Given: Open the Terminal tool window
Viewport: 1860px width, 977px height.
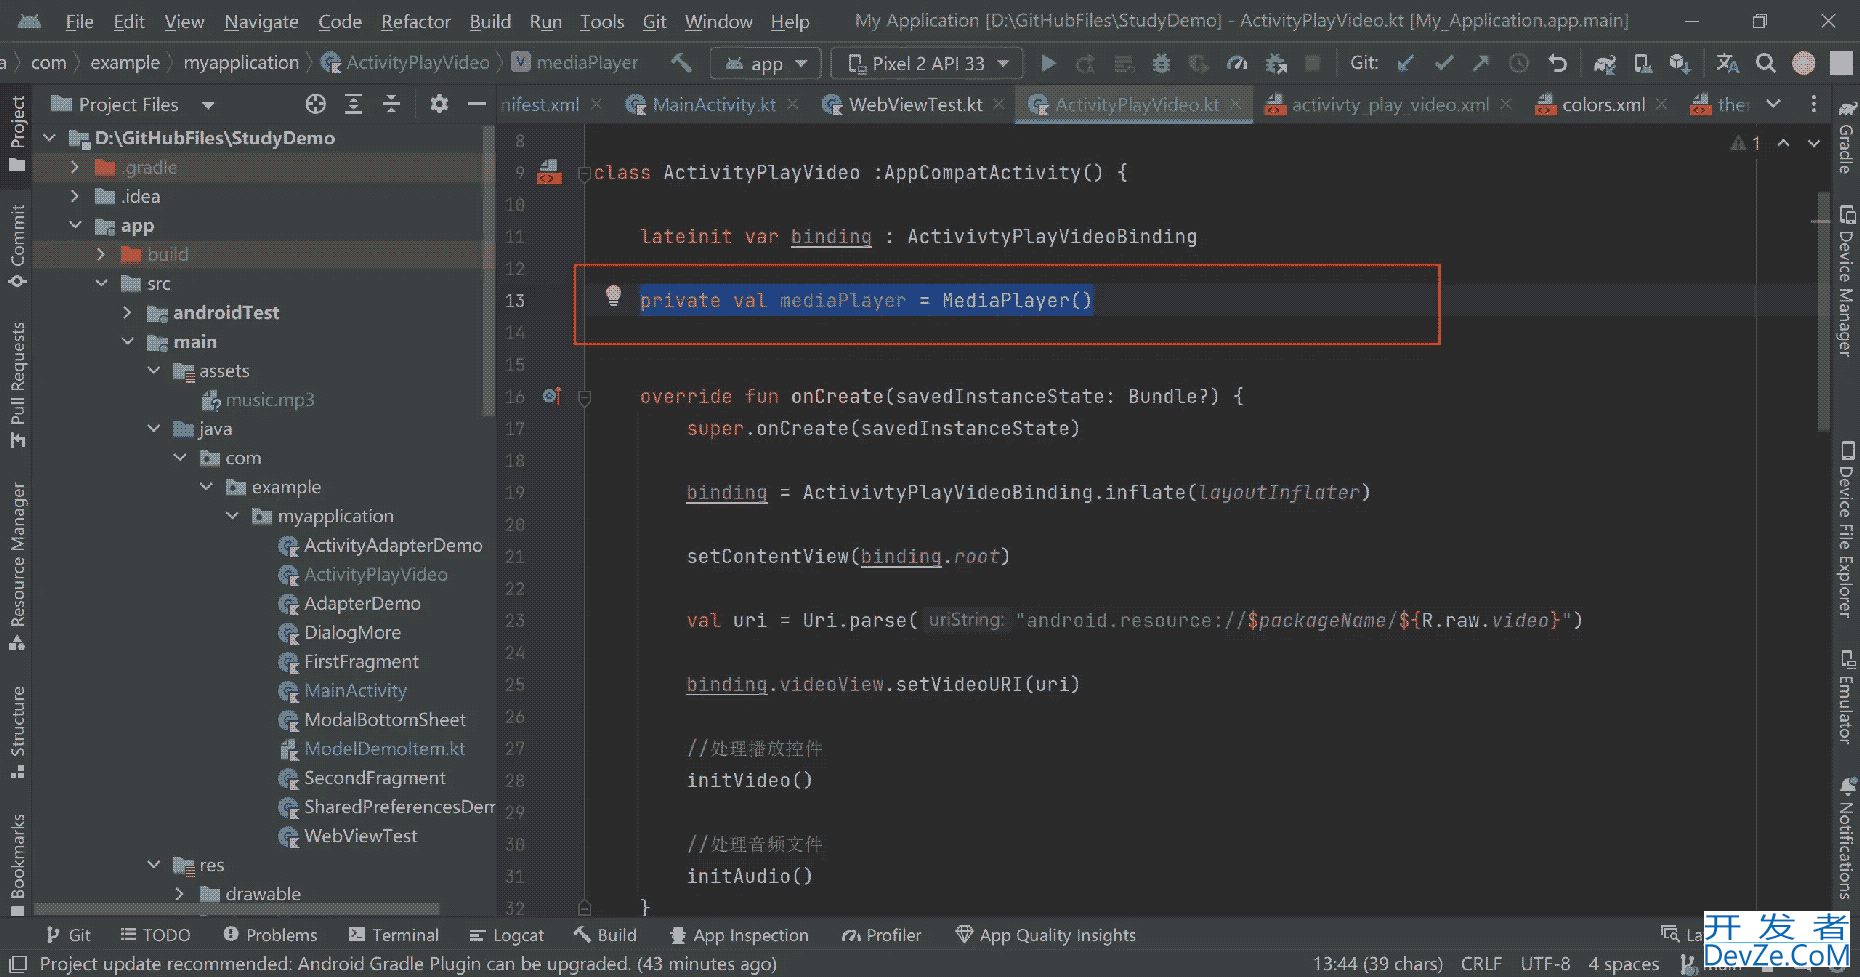Looking at the screenshot, I should pyautogui.click(x=393, y=934).
